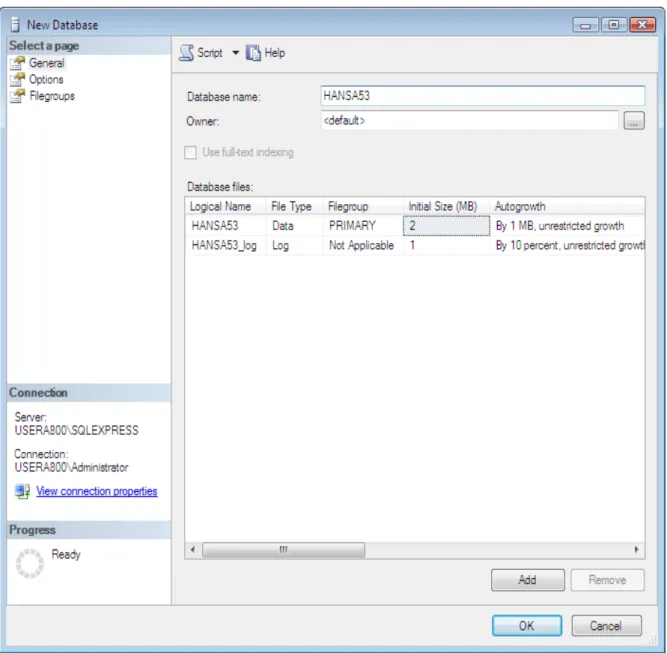
Task: Select the HANSA53 logical name cell
Action: 225,225
